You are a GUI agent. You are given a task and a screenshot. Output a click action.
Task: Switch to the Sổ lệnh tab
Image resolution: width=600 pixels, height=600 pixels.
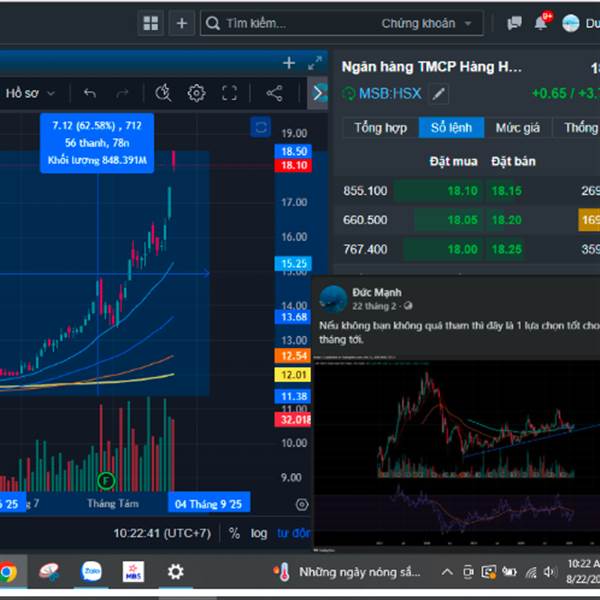click(x=452, y=127)
